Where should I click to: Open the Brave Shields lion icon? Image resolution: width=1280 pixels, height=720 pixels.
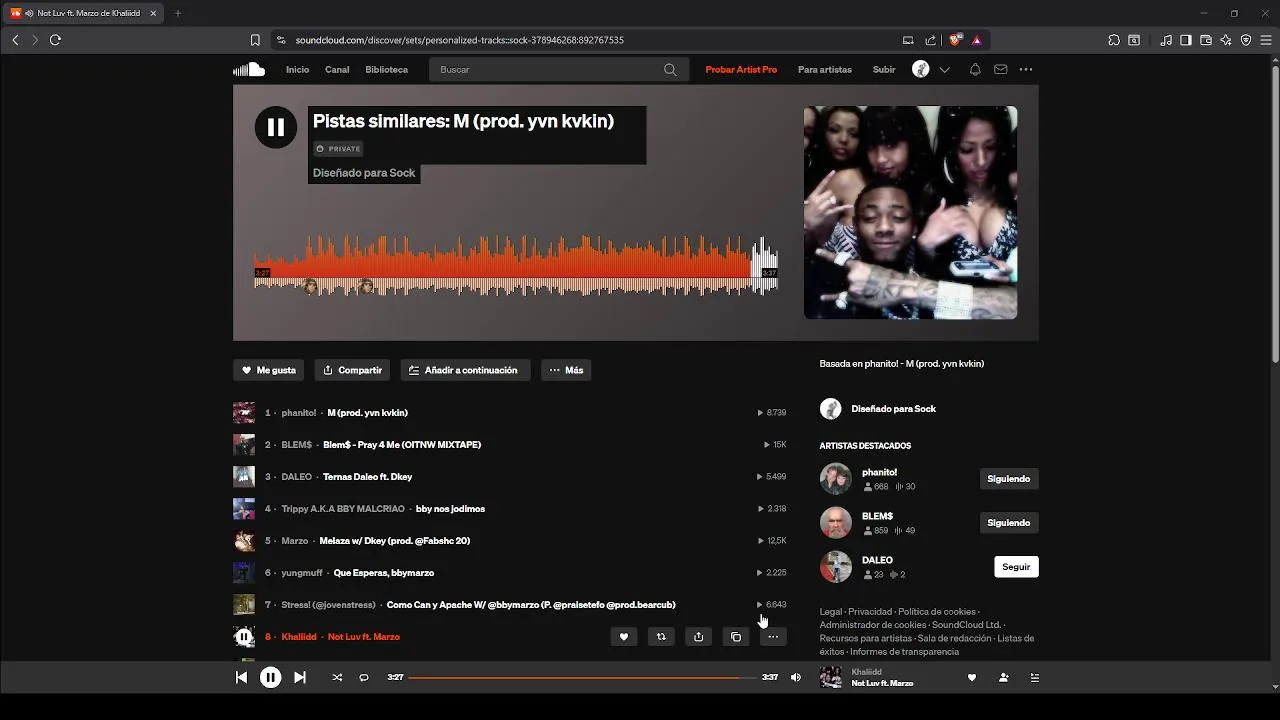coord(955,40)
